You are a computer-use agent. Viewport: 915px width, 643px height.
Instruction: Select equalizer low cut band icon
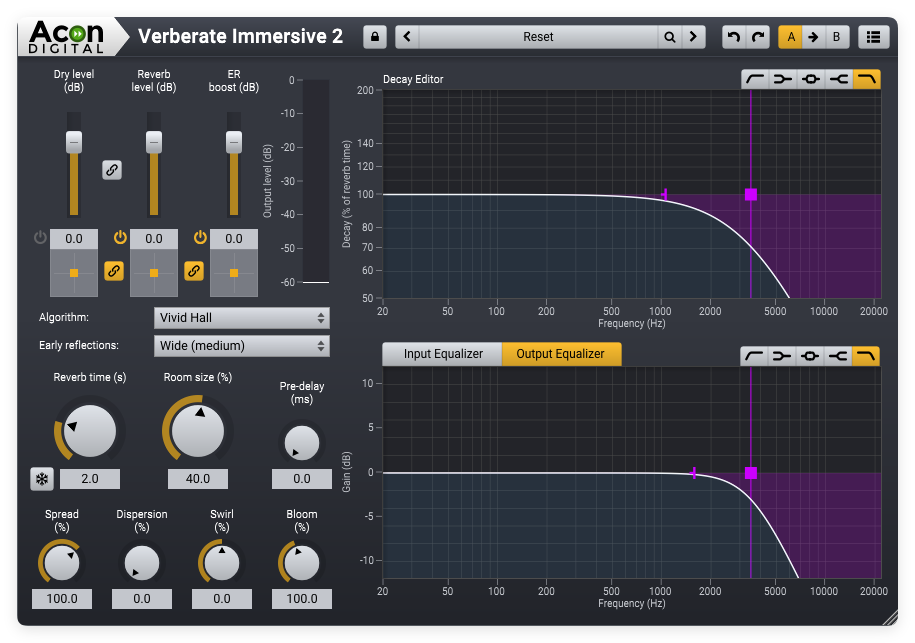click(755, 356)
